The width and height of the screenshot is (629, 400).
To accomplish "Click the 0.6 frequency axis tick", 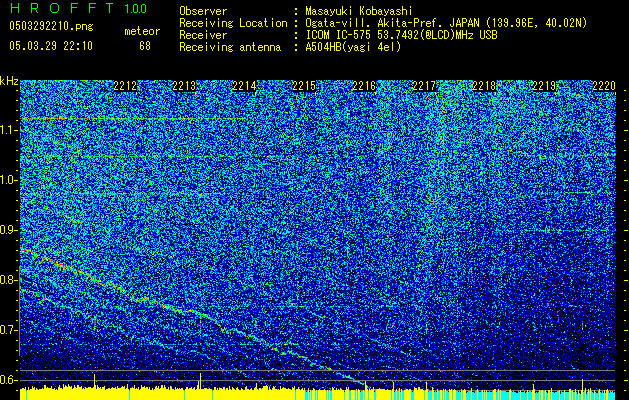I will pyautogui.click(x=9, y=380).
